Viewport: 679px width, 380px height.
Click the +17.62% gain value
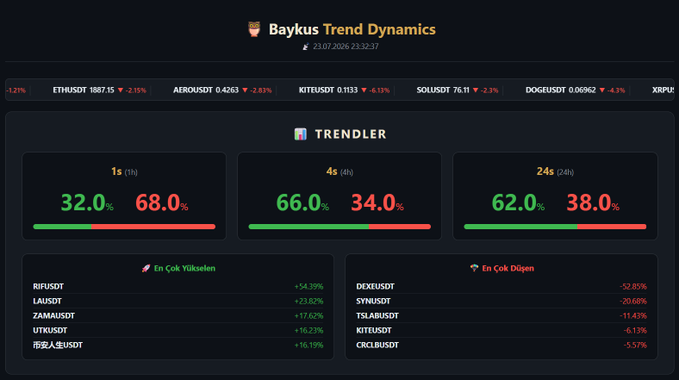pos(309,316)
